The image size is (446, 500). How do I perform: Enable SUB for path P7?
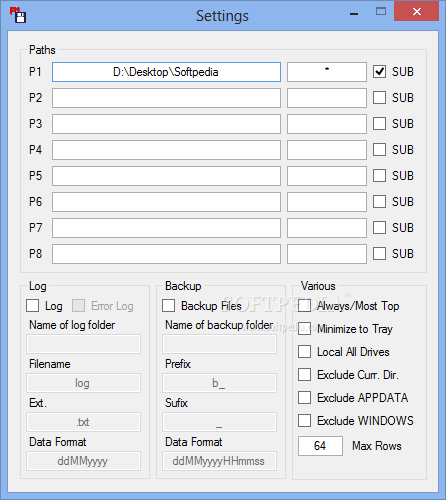tap(379, 228)
